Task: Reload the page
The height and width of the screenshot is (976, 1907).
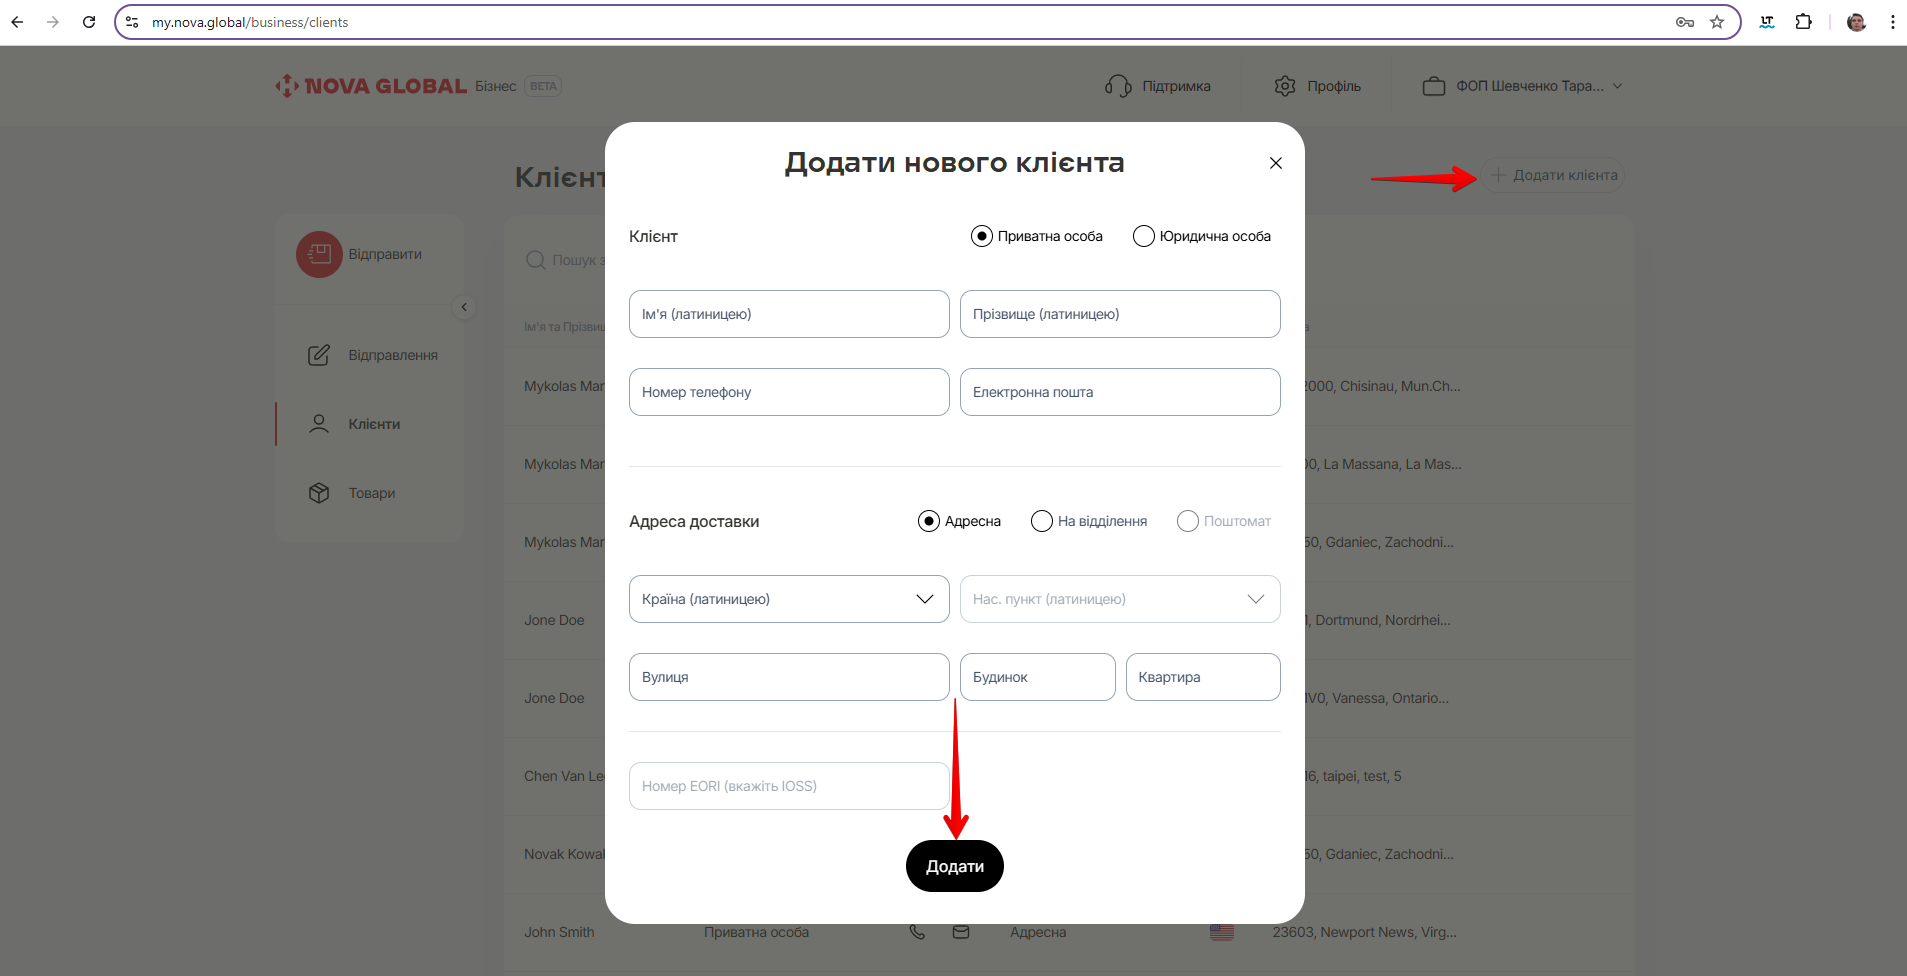Action: pyautogui.click(x=89, y=22)
